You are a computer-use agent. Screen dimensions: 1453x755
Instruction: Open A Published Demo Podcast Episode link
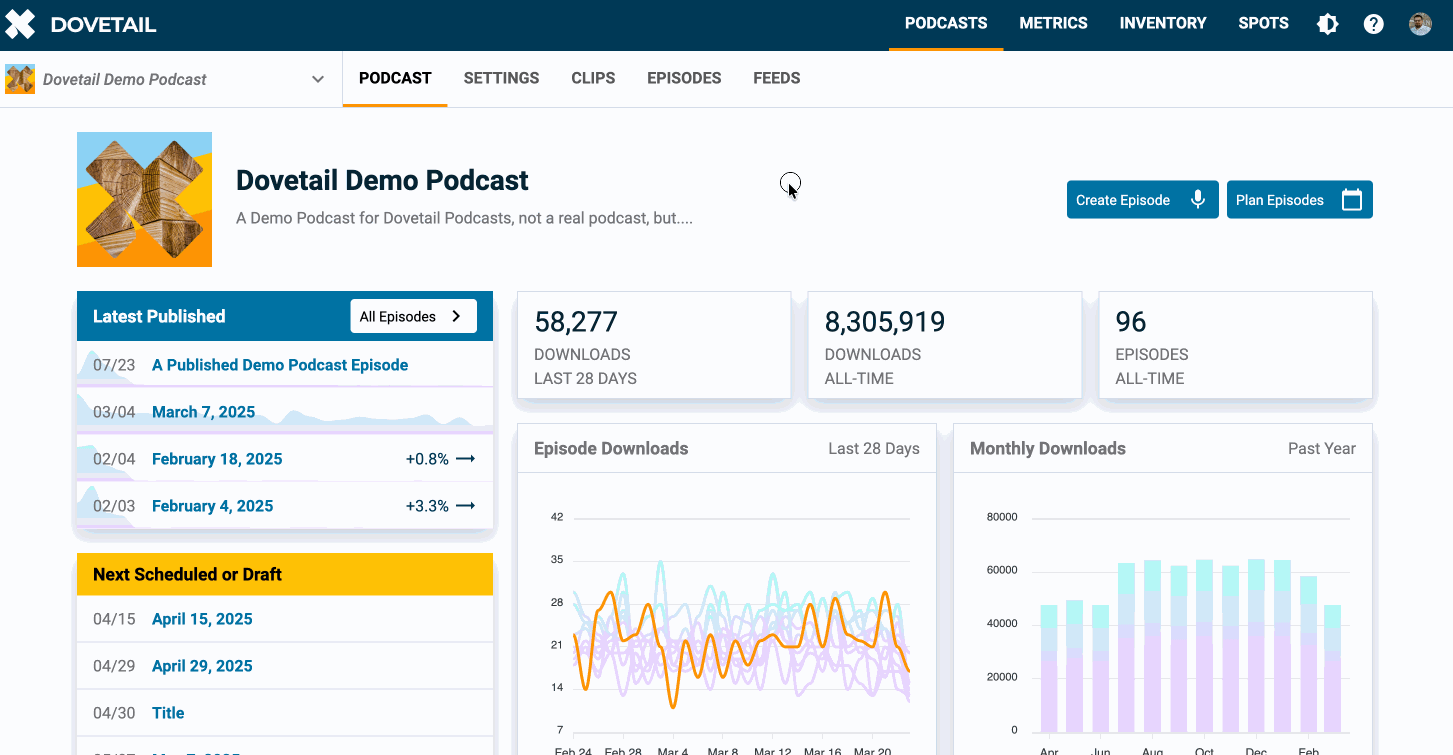(x=280, y=365)
